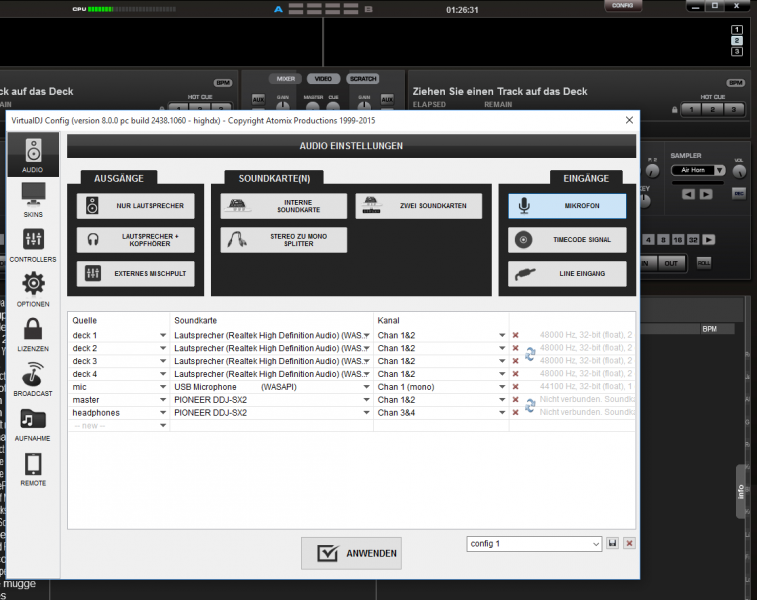Open Chan 3&4 channel dropdown for headphones

point(502,413)
